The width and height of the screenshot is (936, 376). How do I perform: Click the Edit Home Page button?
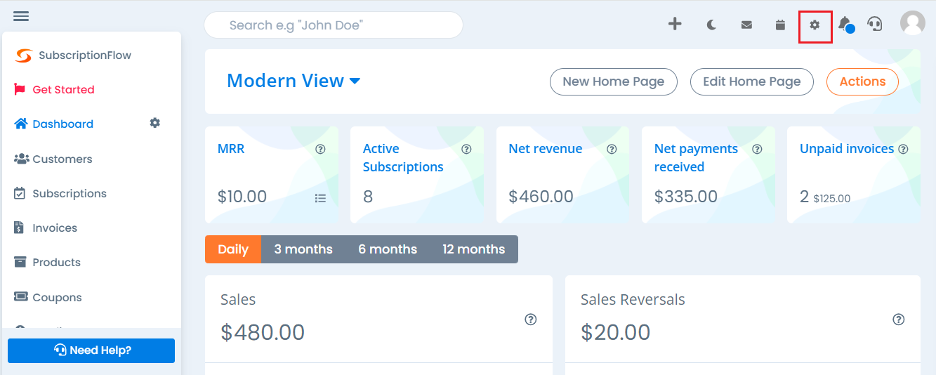point(752,82)
